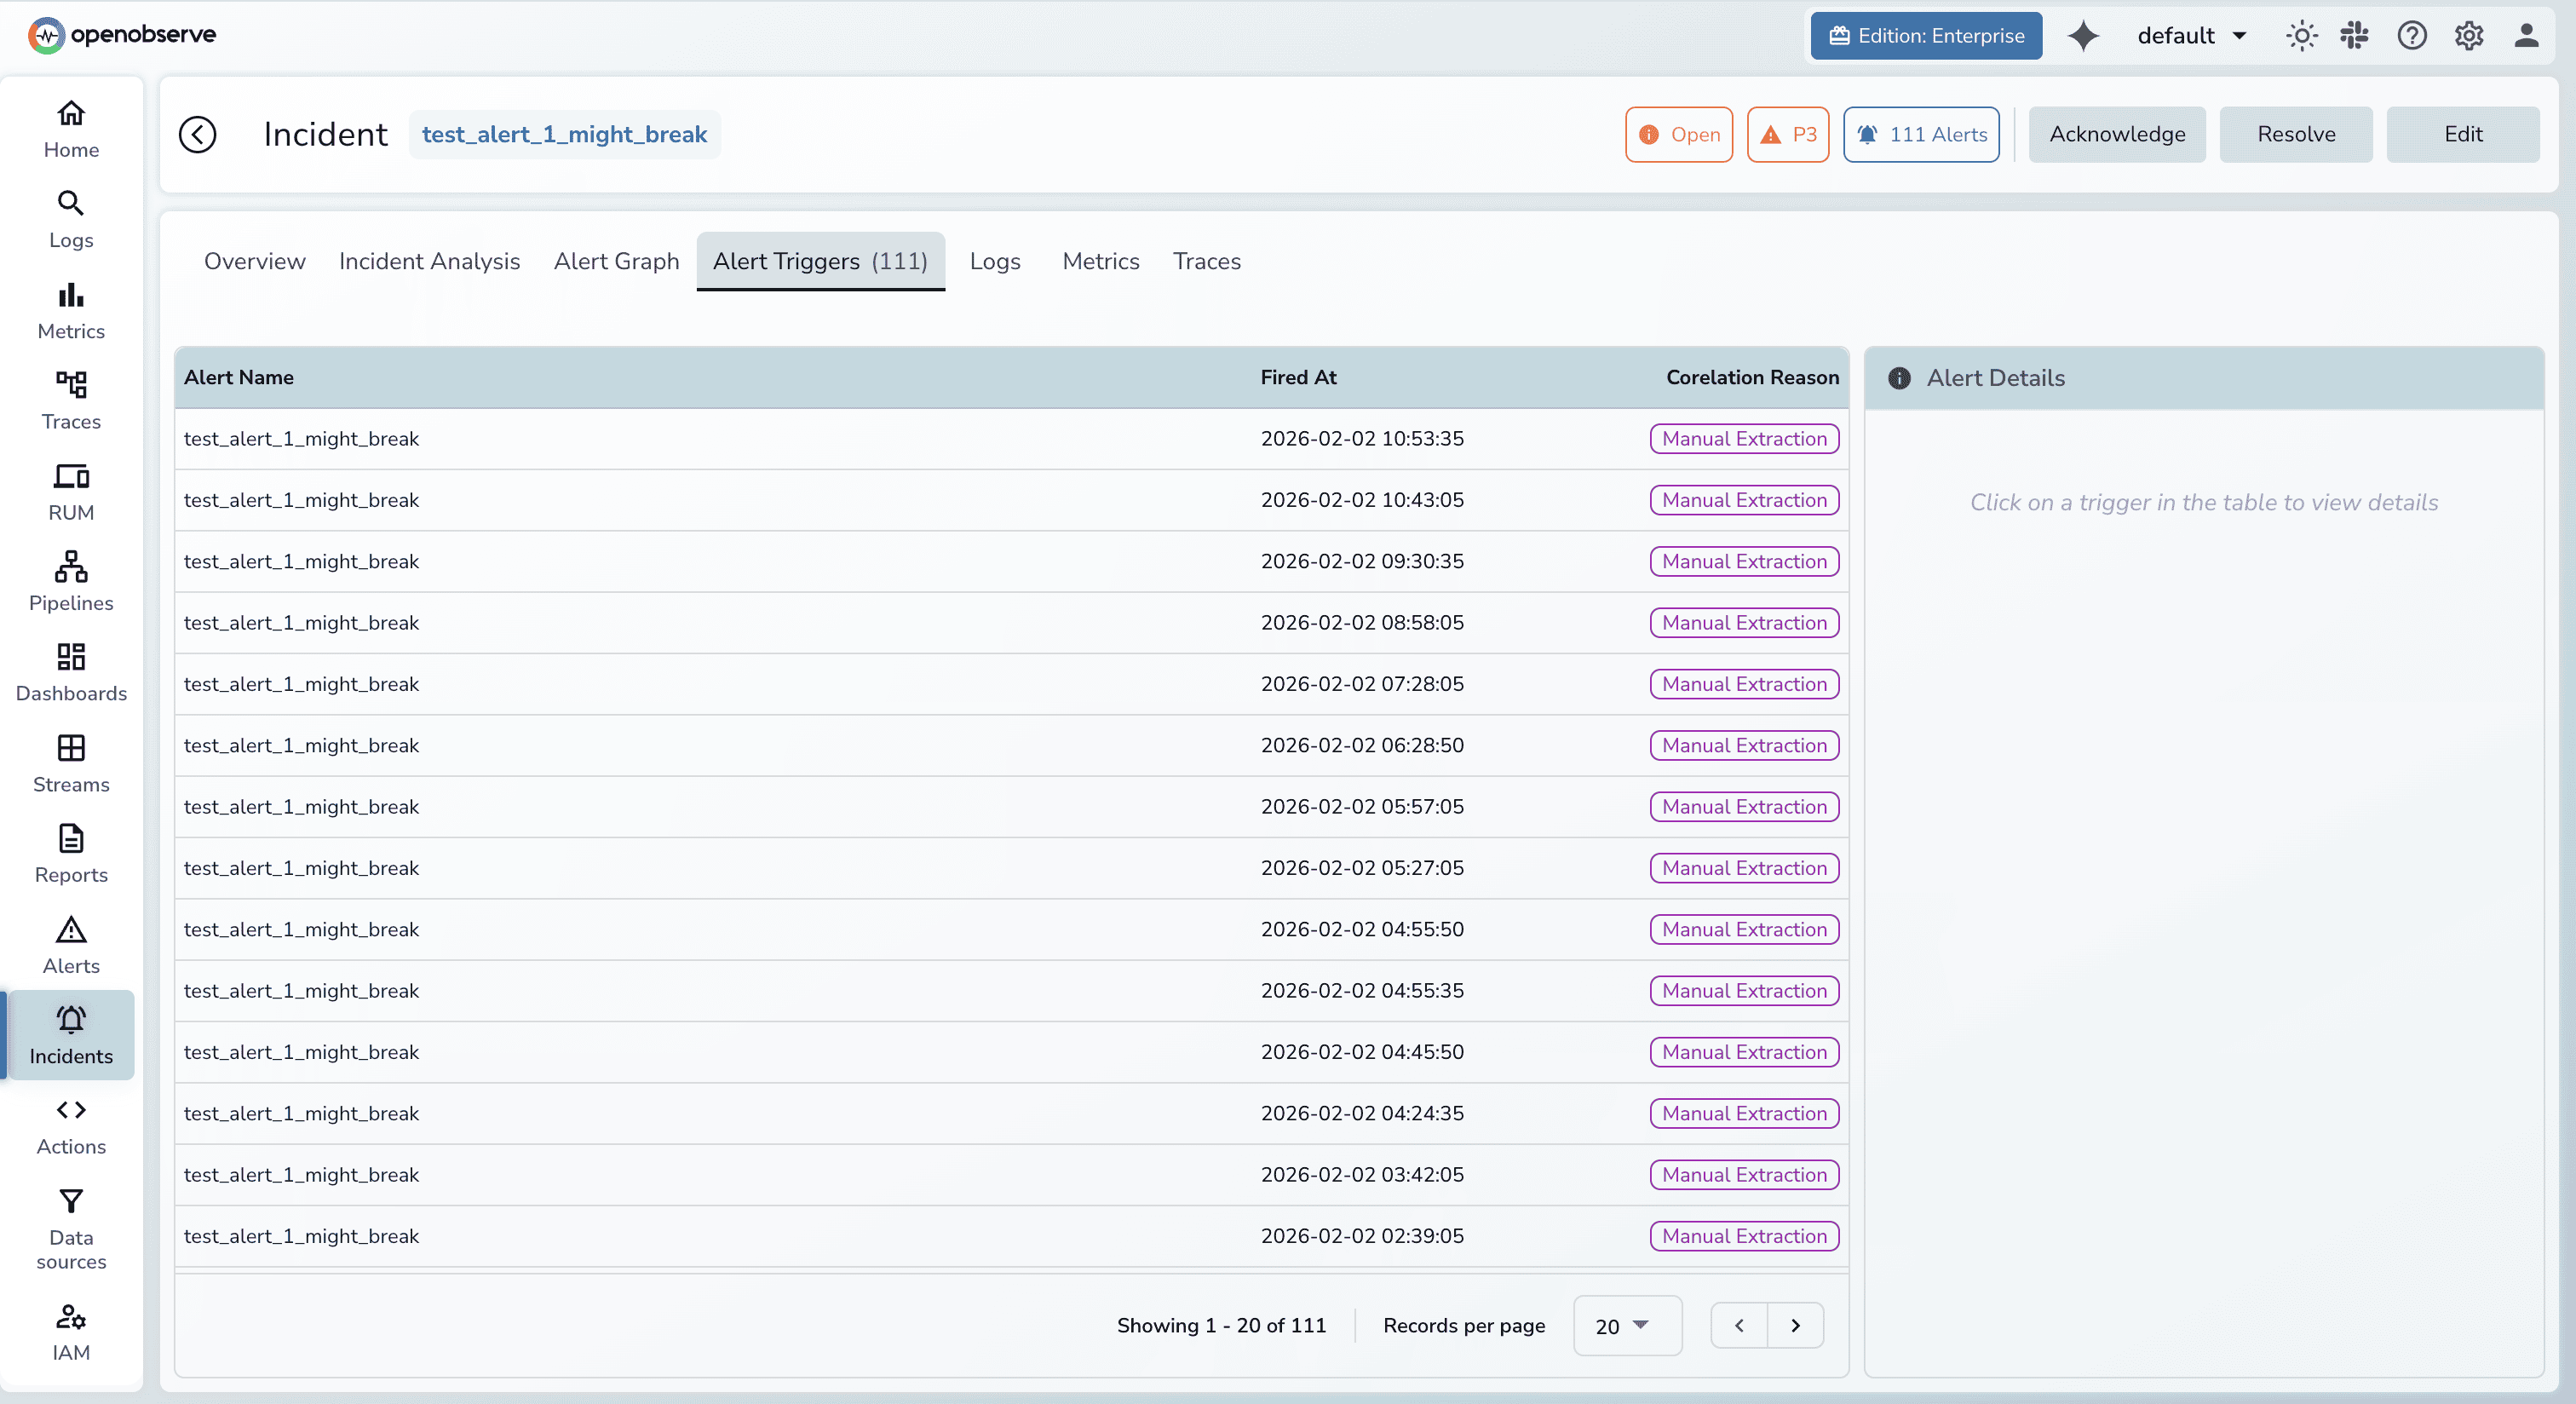Switch to the Incident Analysis tab
Image resolution: width=2576 pixels, height=1404 pixels.
point(429,261)
